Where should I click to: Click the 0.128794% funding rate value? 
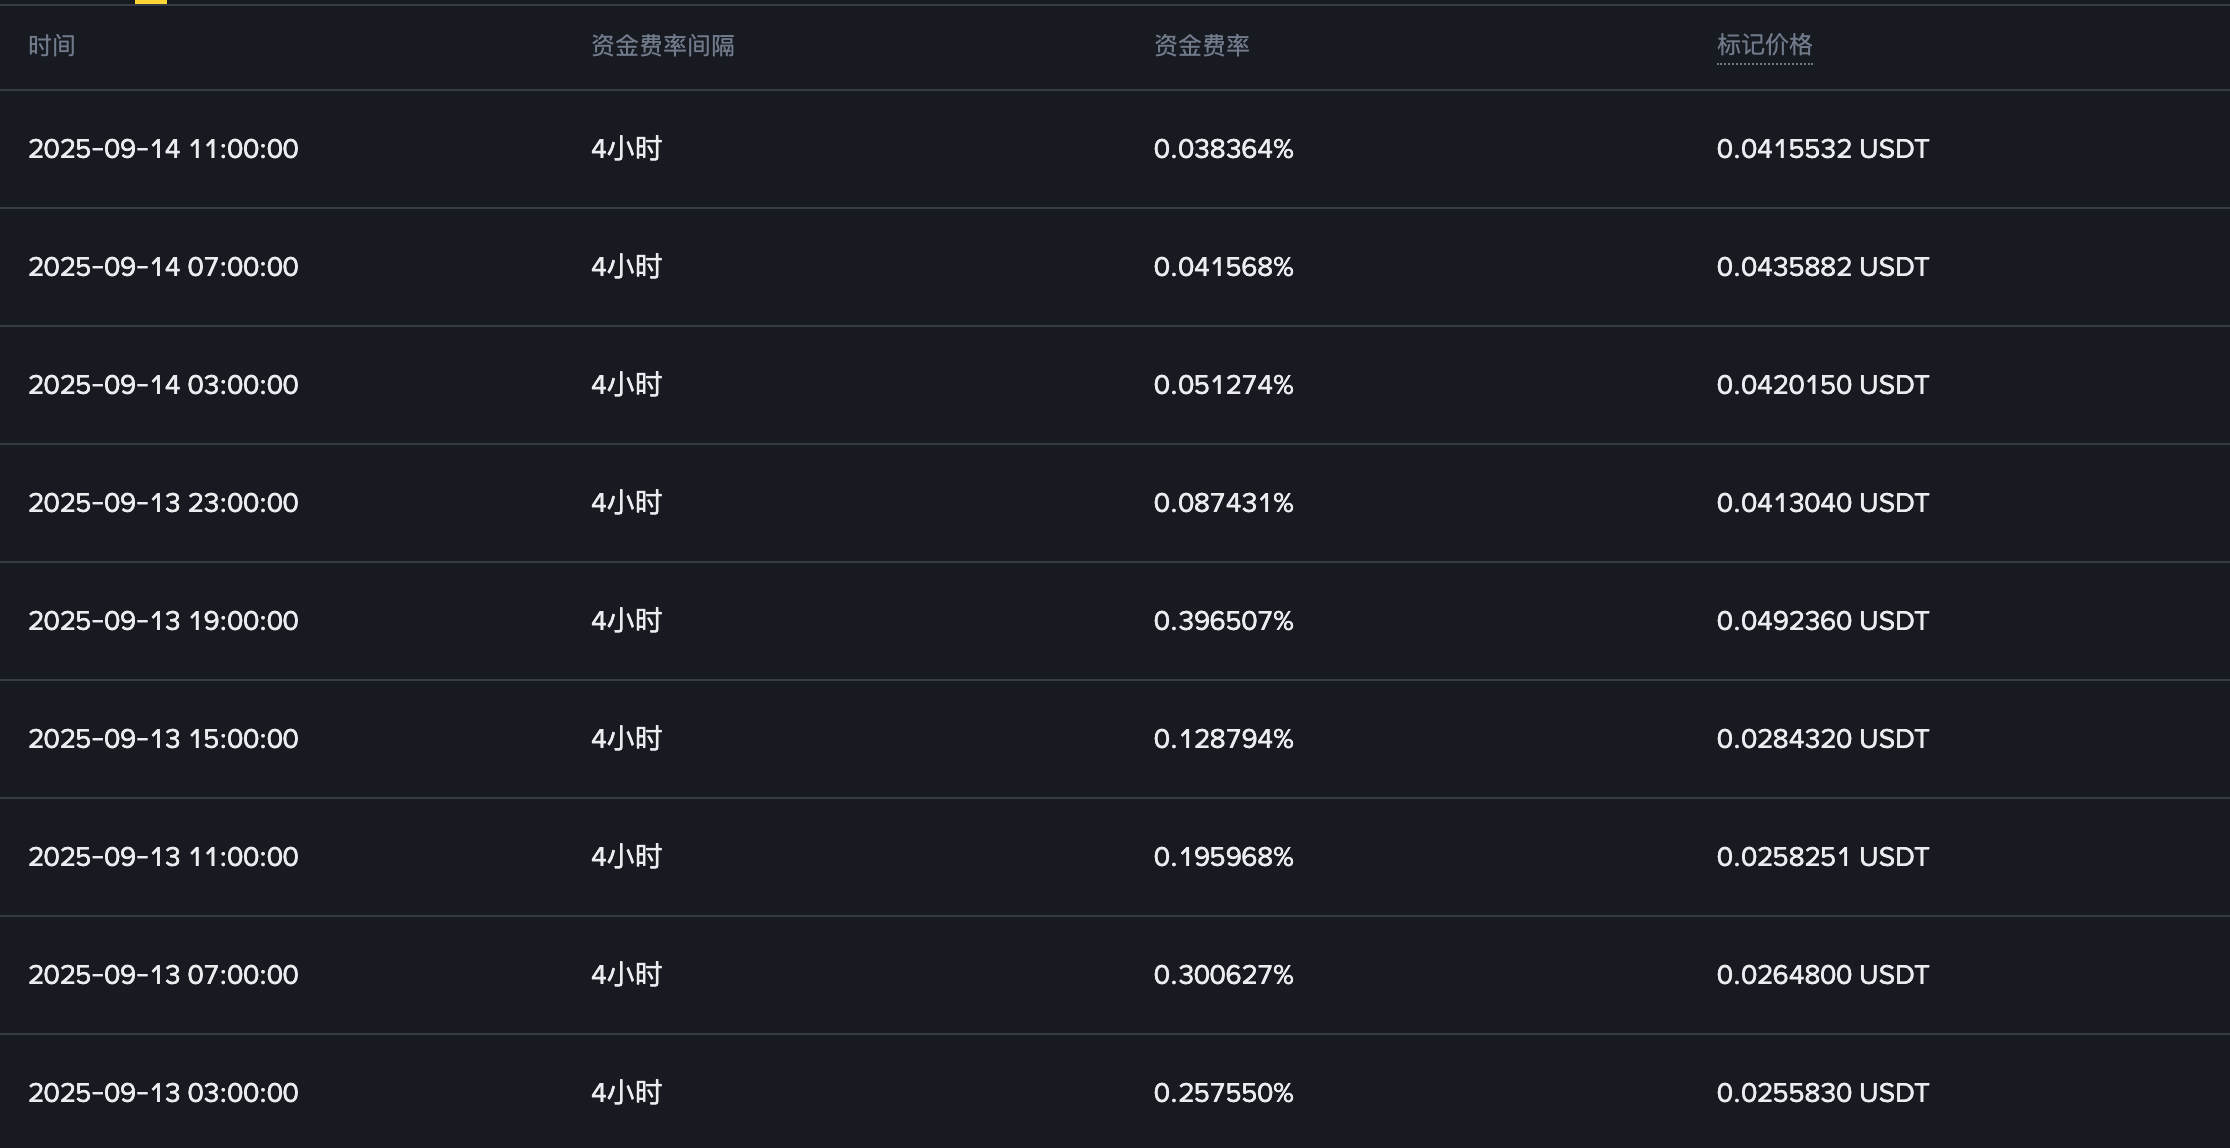pos(1223,739)
